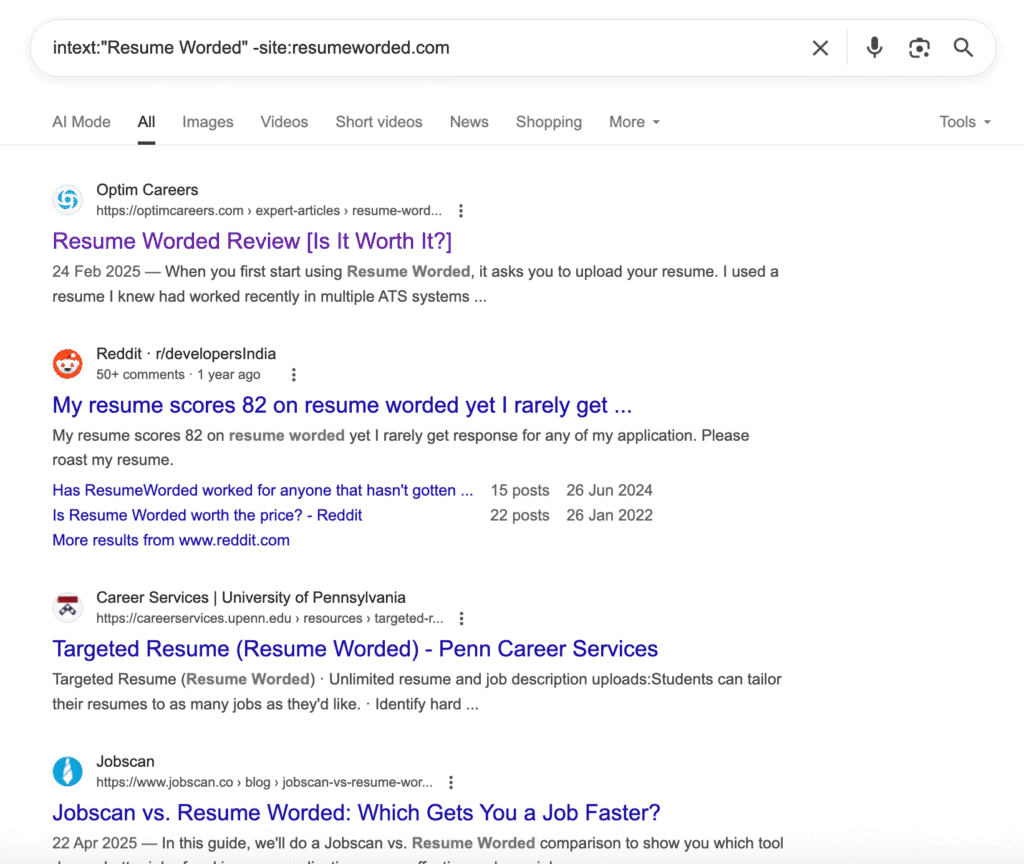Click the www.jobscan.co breadcrumb URL
Image resolution: width=1024 pixels, height=864 pixels.
(x=264, y=782)
